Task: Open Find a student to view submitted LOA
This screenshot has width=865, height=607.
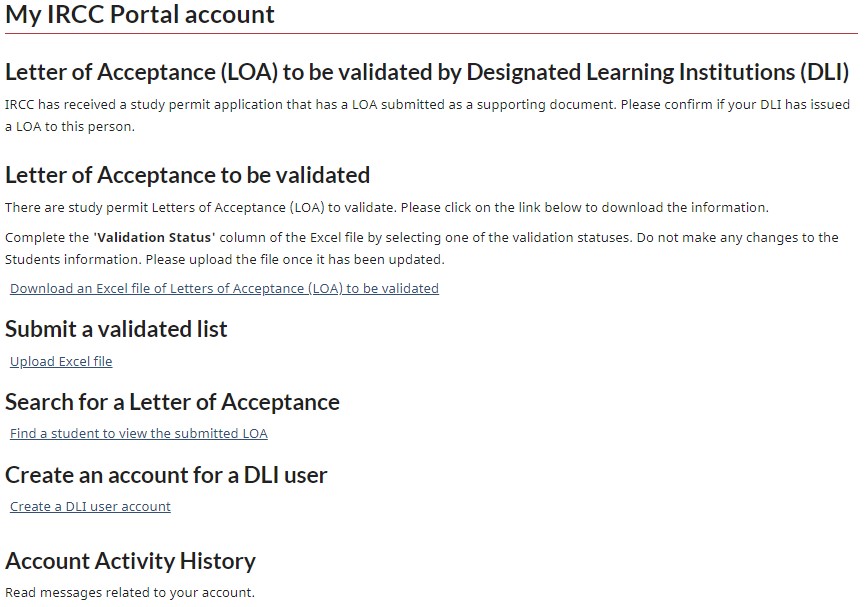Action: click(x=139, y=433)
